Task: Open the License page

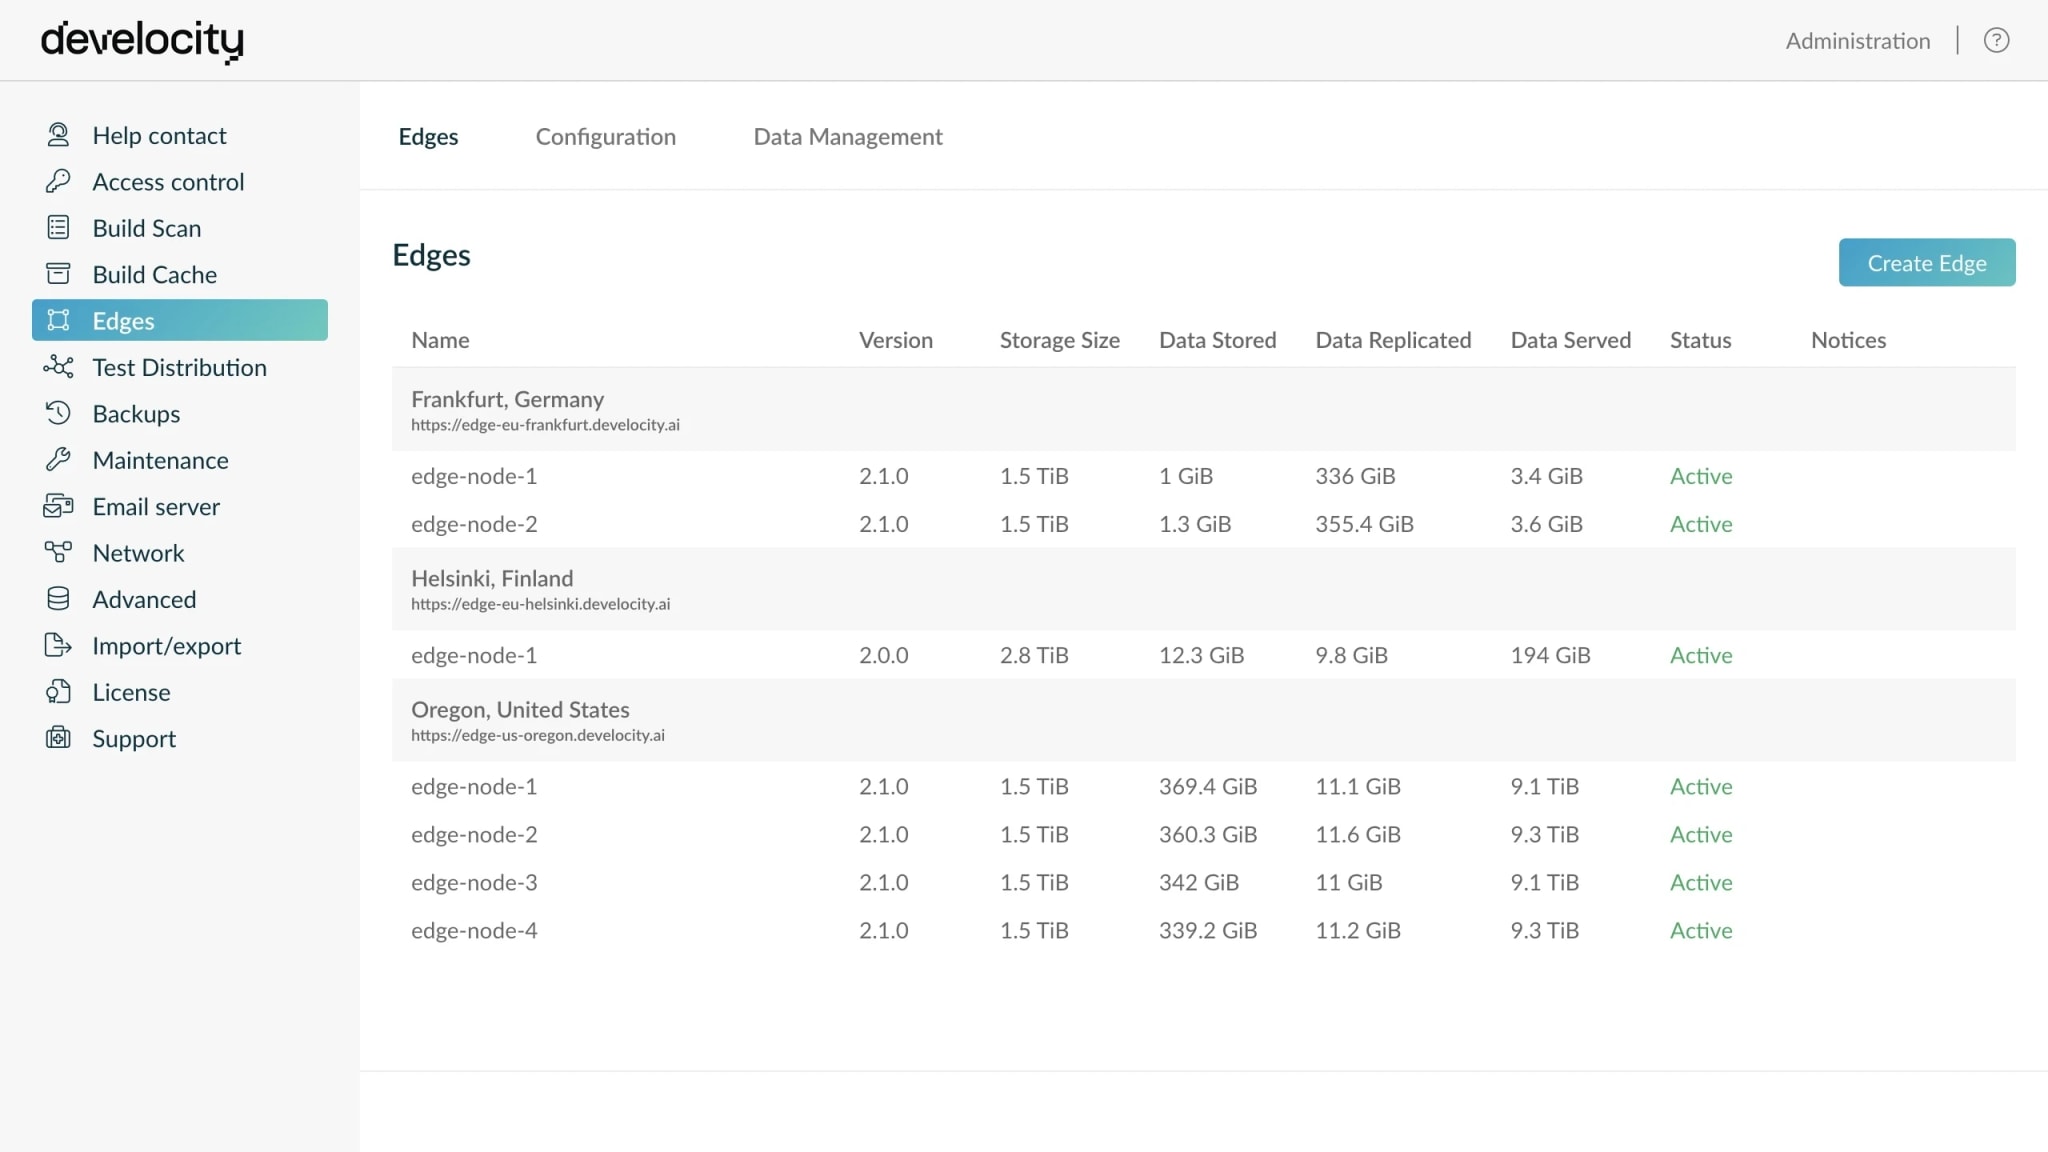Action: pos(131,692)
